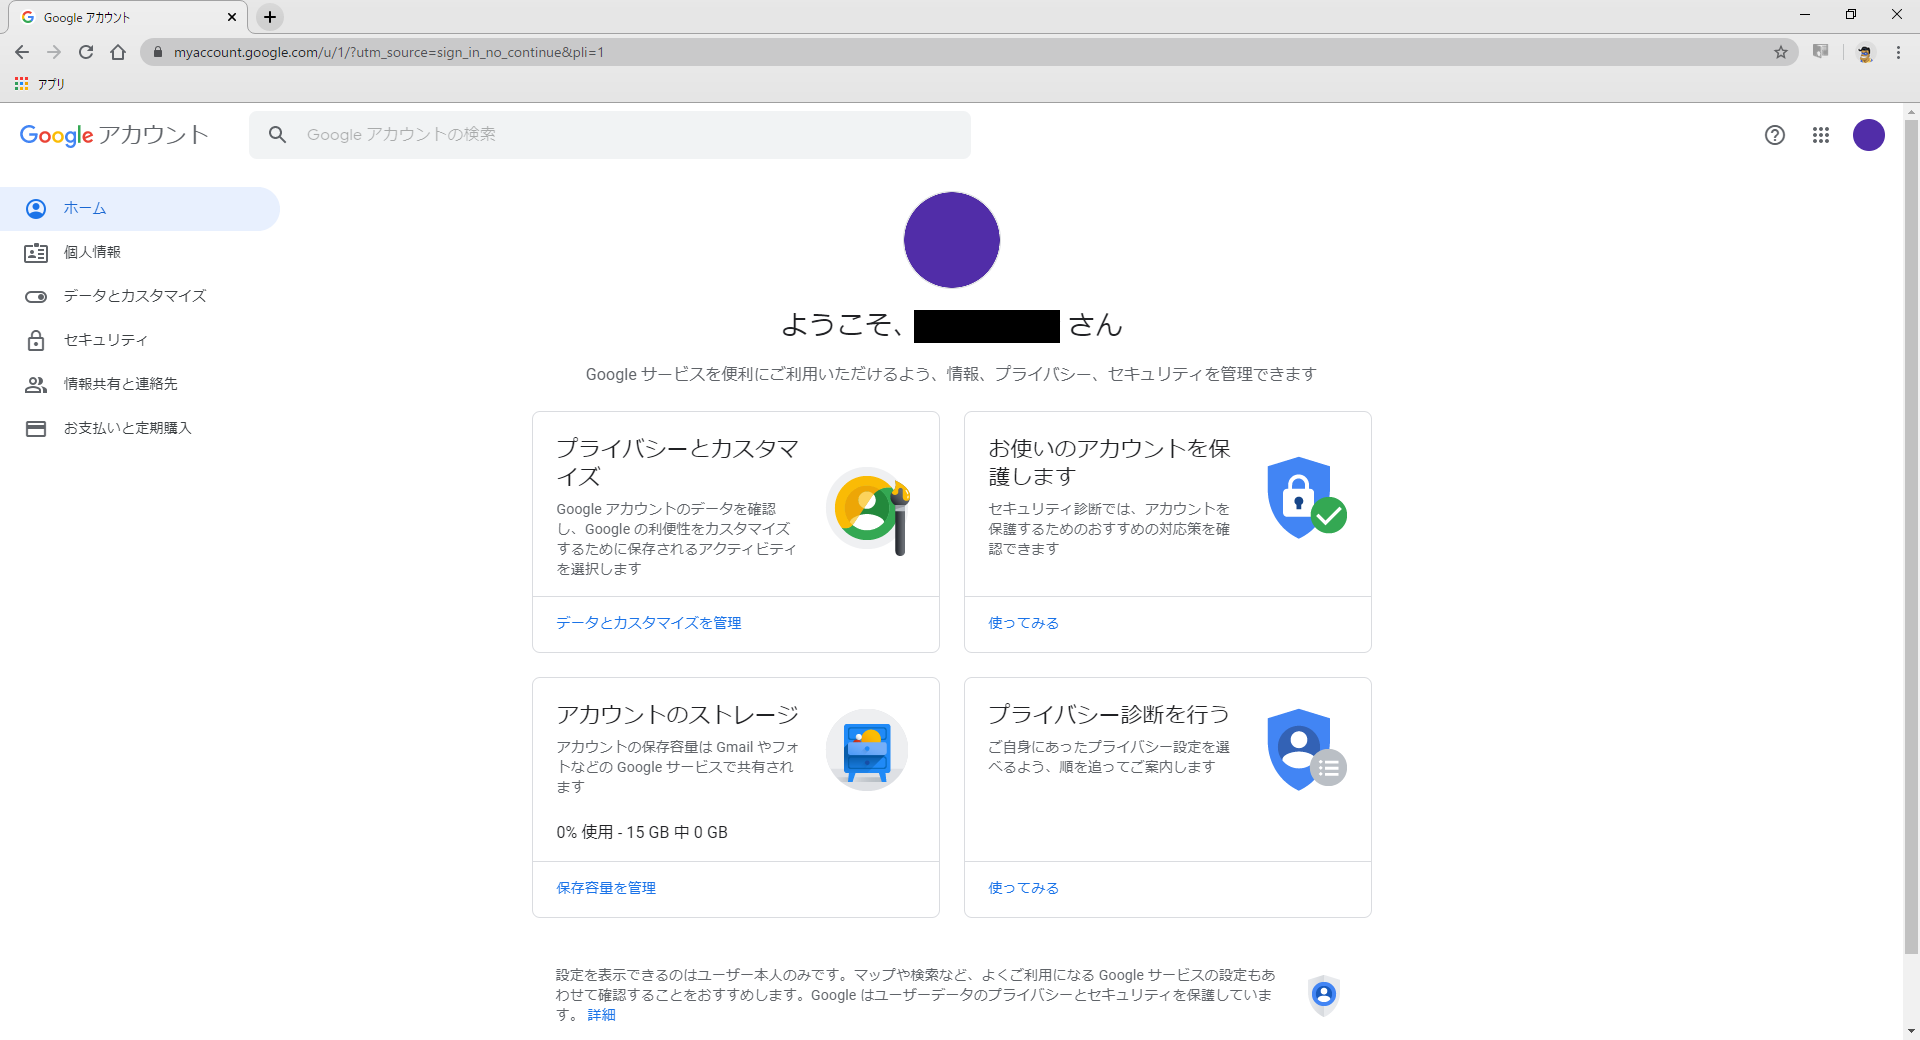Click the プライバシー診断を行う heading
Viewport: 1920px width, 1040px height.
(1109, 714)
